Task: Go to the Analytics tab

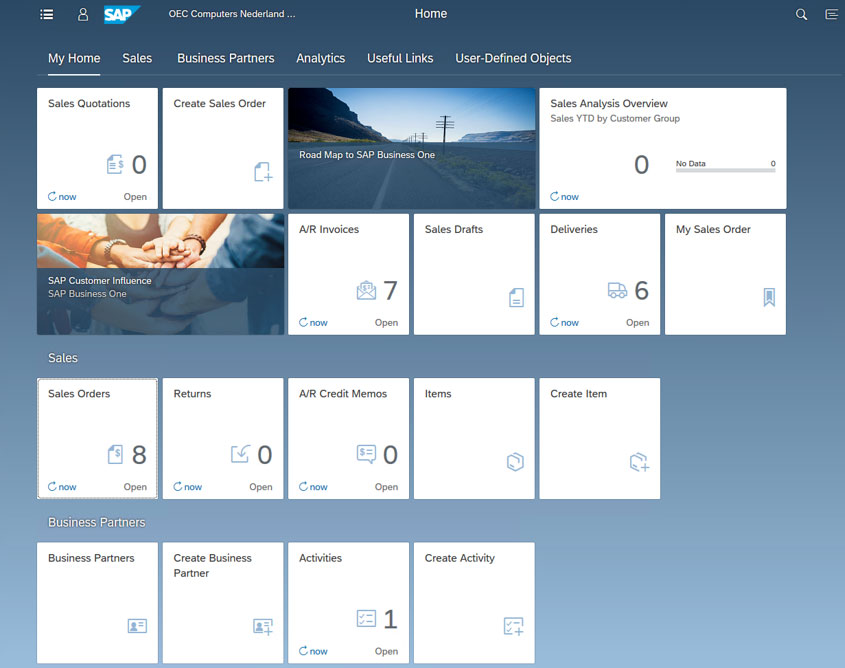Action: [321, 58]
